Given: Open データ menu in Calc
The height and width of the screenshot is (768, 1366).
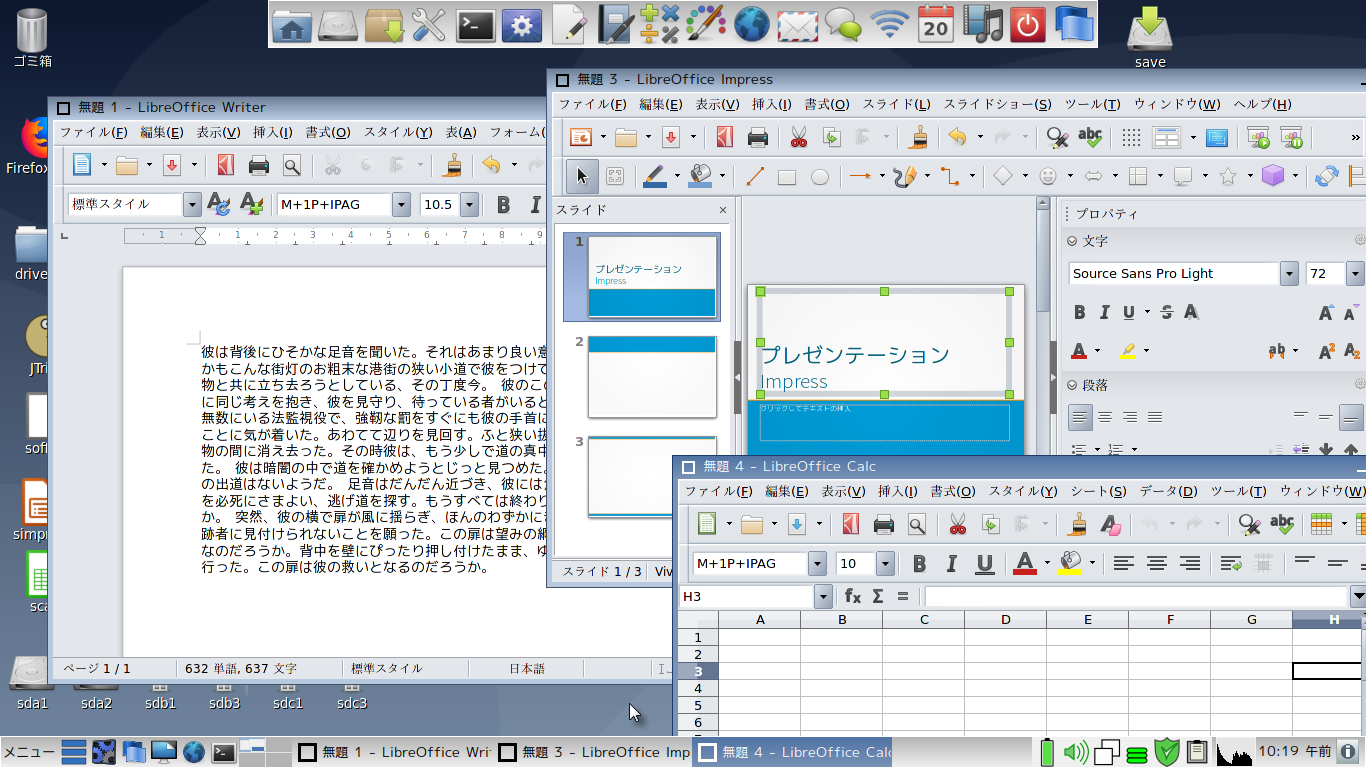Looking at the screenshot, I should [x=1168, y=491].
